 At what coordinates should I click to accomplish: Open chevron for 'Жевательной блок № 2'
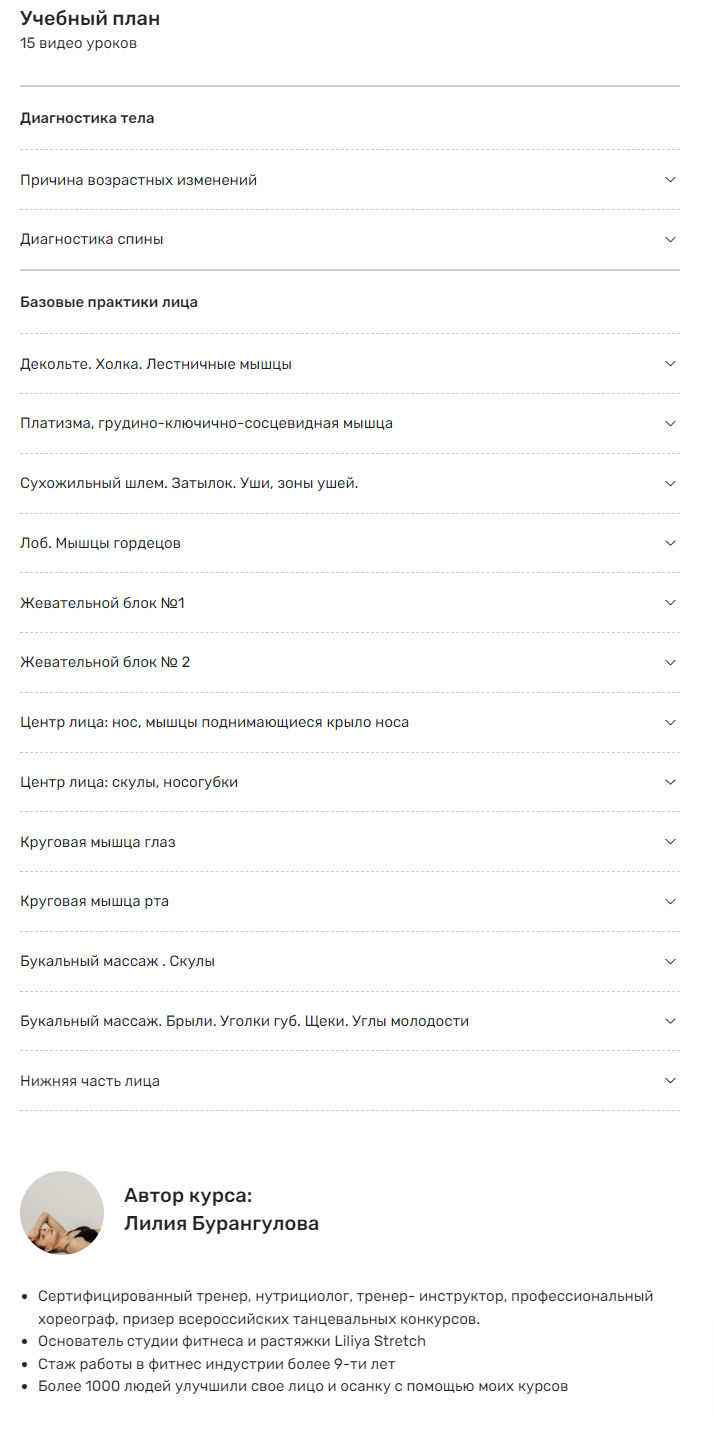point(670,662)
